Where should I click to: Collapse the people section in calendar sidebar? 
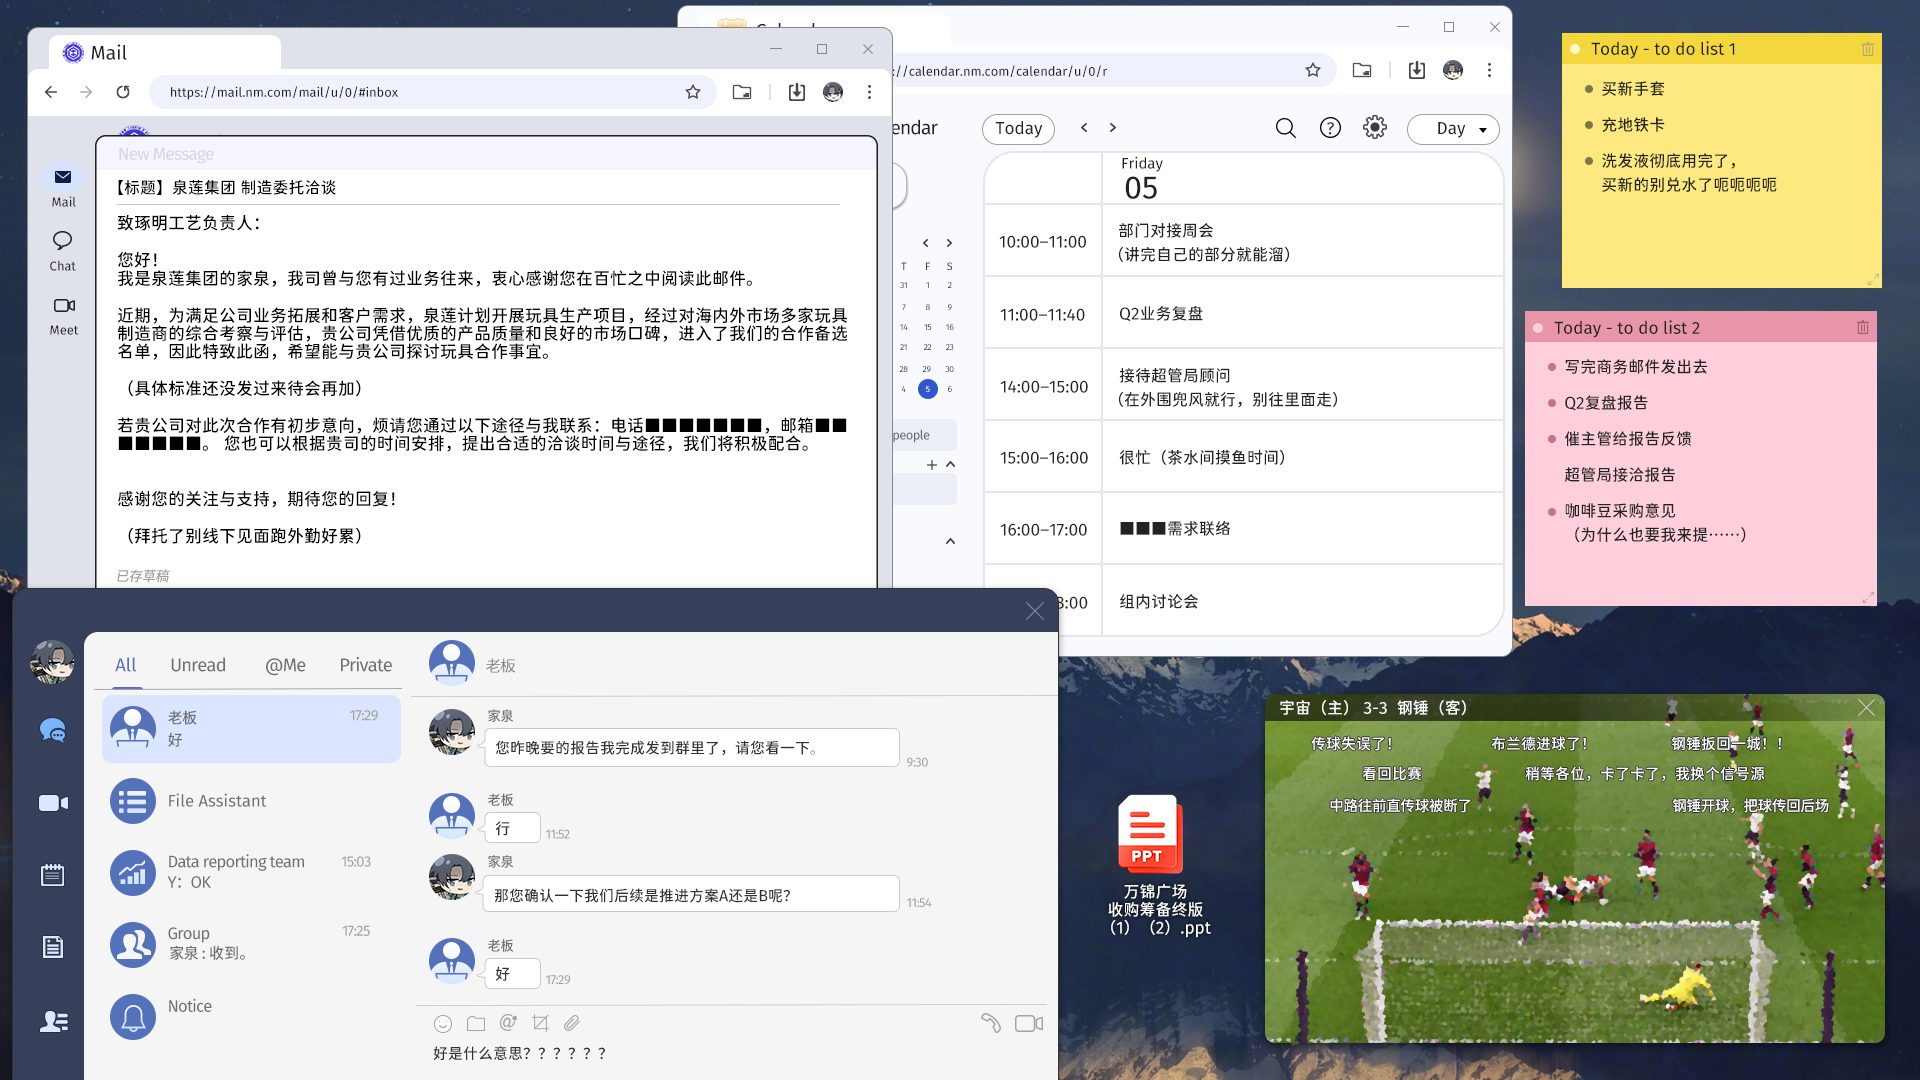coord(950,464)
